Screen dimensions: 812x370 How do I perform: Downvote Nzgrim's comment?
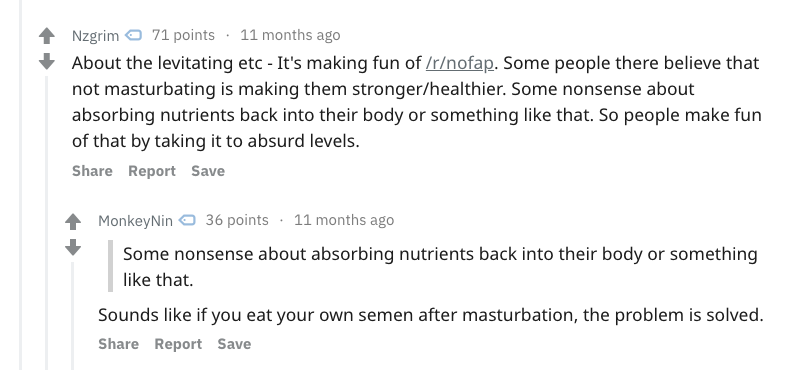tap(47, 61)
